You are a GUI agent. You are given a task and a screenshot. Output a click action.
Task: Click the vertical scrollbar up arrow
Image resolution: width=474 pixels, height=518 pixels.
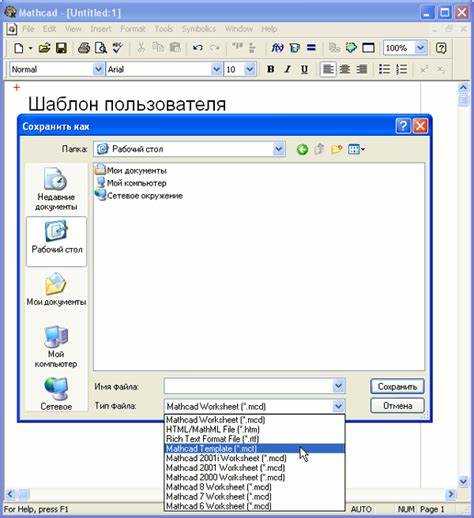[x=463, y=88]
